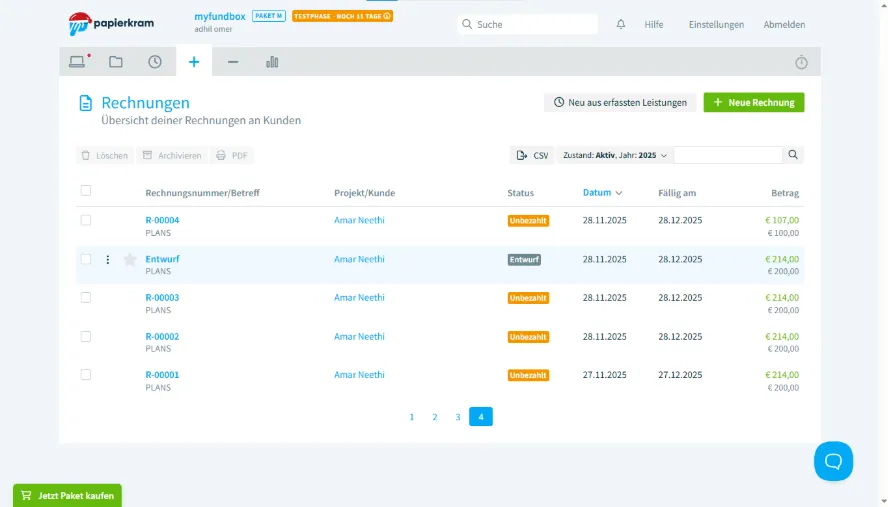Open the folder projects tab icon
Viewport: 888px width, 507px height.
[116, 62]
